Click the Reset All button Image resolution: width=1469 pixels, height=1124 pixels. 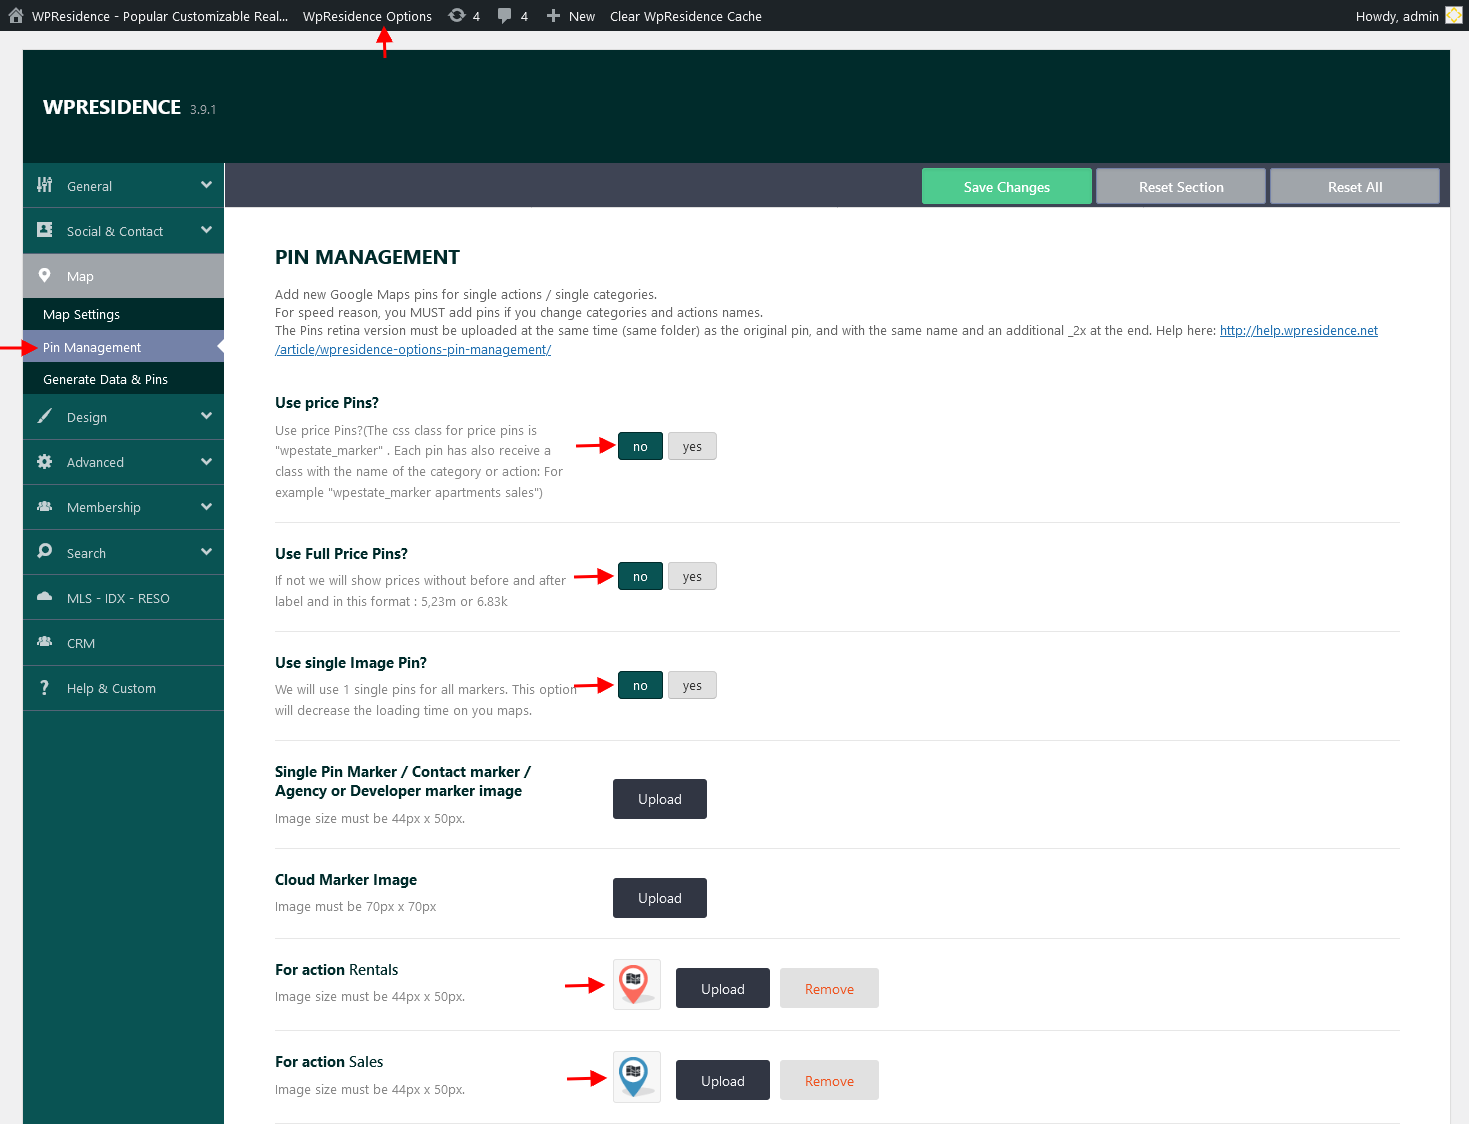[1355, 186]
